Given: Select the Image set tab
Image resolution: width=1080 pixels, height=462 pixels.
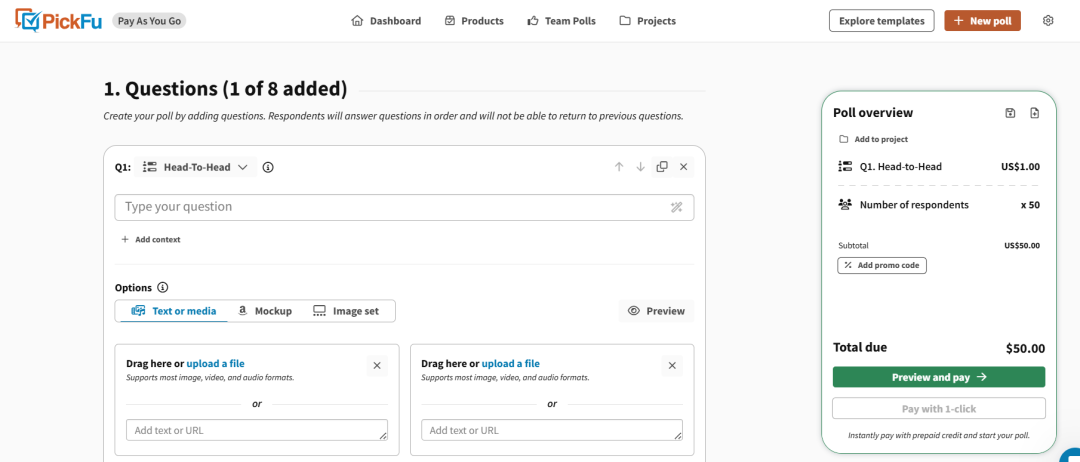Looking at the screenshot, I should tap(346, 311).
